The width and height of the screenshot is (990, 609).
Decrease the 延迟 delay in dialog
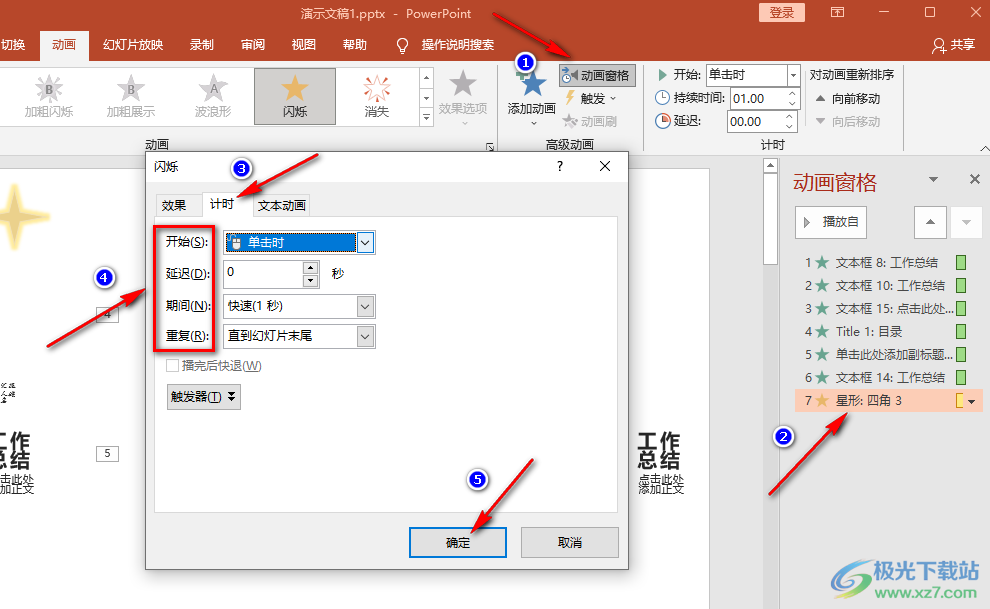pyautogui.click(x=310, y=281)
